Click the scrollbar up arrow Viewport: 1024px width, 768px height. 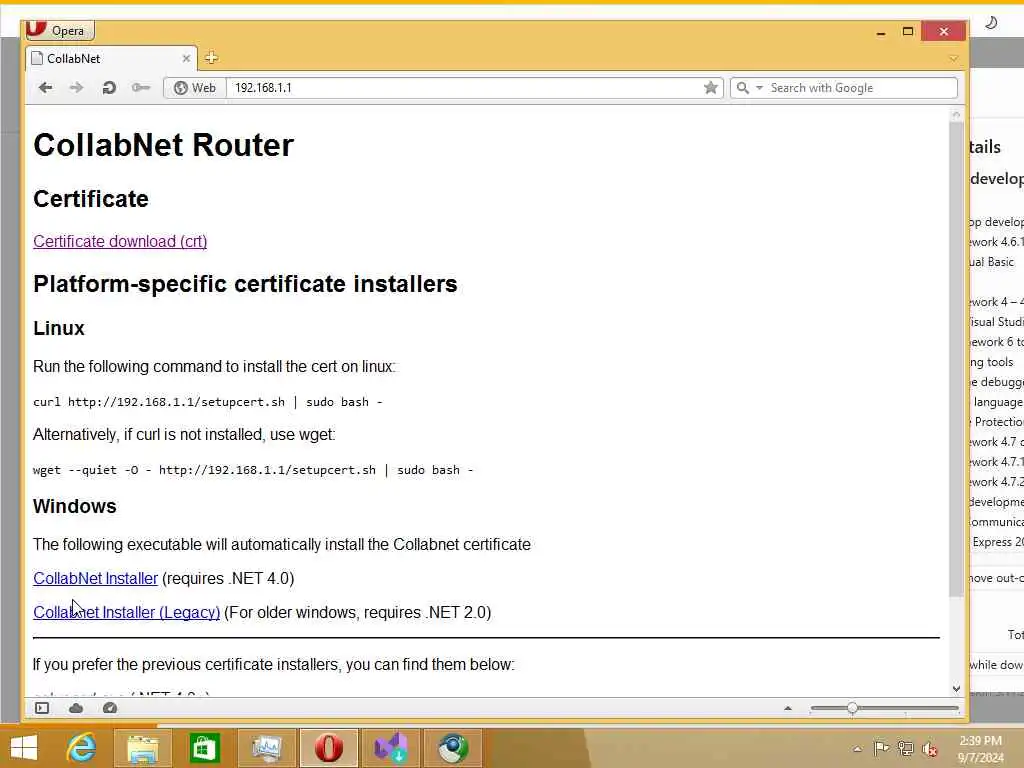(956, 115)
